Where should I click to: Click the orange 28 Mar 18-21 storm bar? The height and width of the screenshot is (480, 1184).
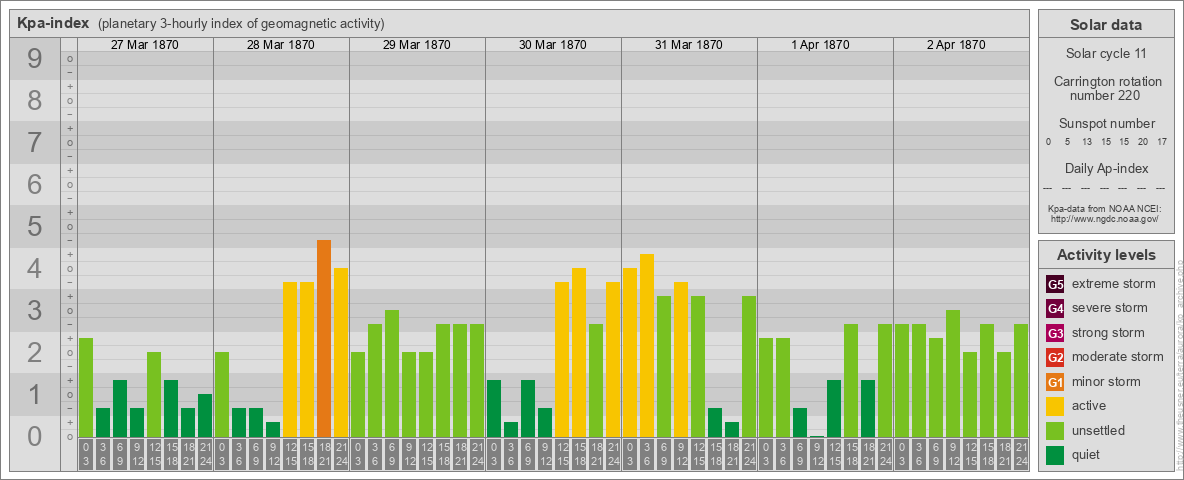tap(324, 338)
